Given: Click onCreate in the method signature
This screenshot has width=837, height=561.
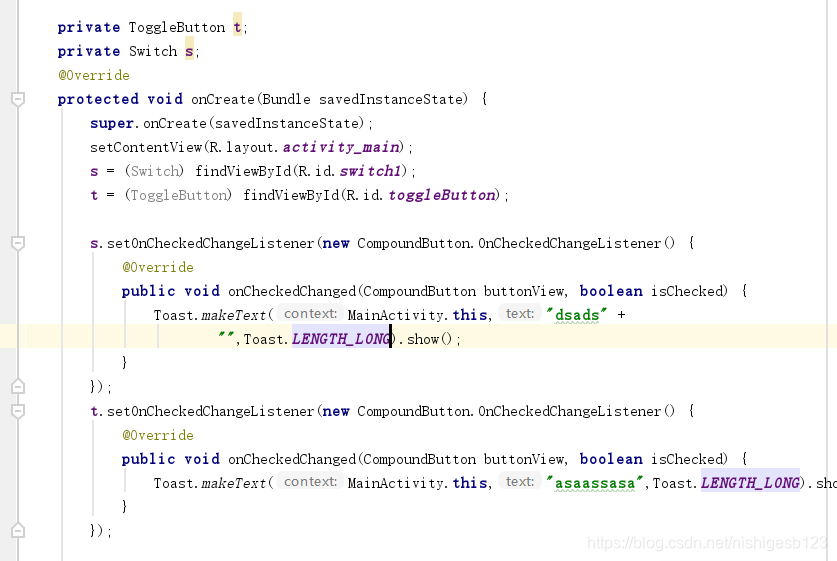Looking at the screenshot, I should tap(223, 99).
